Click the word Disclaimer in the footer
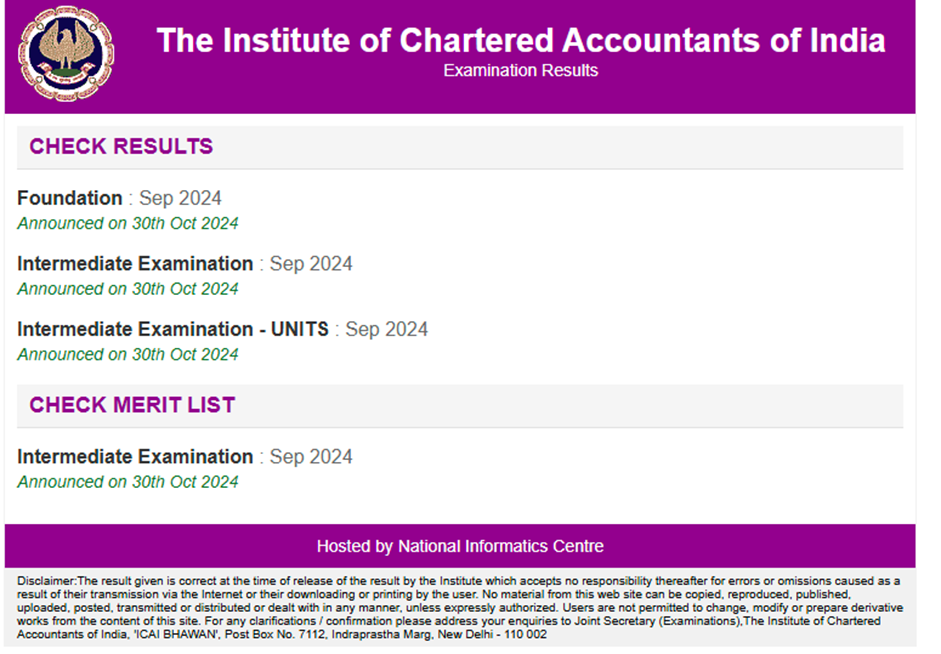Viewport: 941px width, 654px height. tap(47, 581)
